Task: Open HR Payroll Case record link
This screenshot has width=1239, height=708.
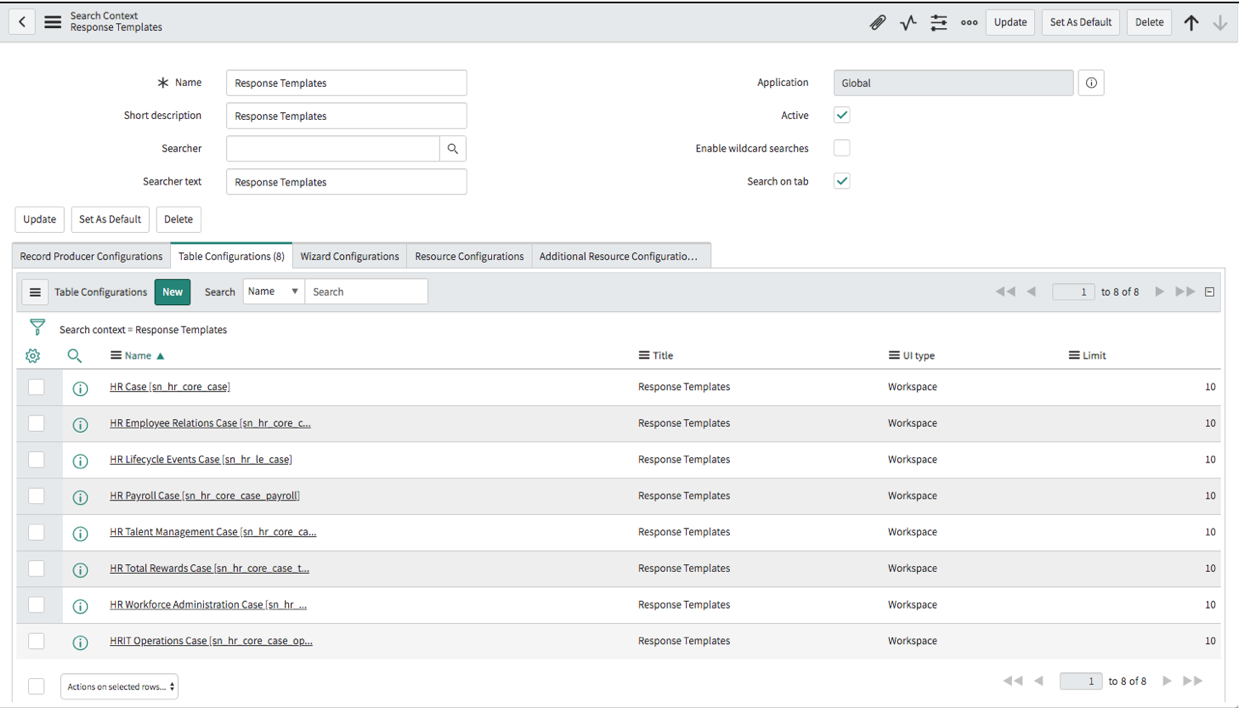Action: point(205,496)
